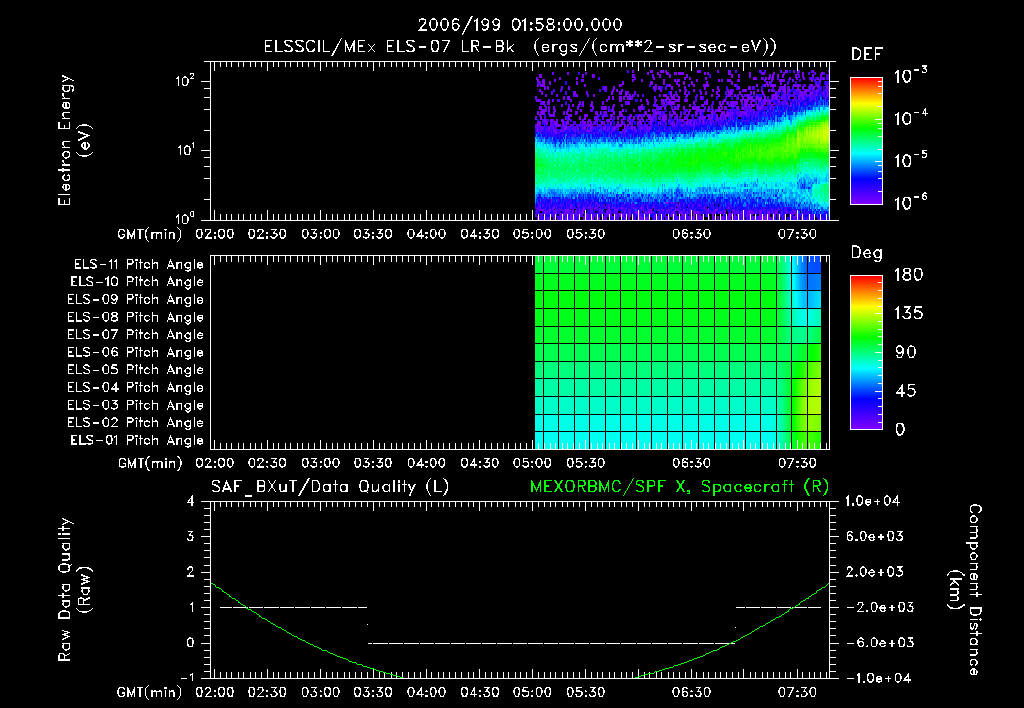Click the plot title 2006/199 01:58:00.000
This screenshot has height=708, width=1024.
[520, 25]
